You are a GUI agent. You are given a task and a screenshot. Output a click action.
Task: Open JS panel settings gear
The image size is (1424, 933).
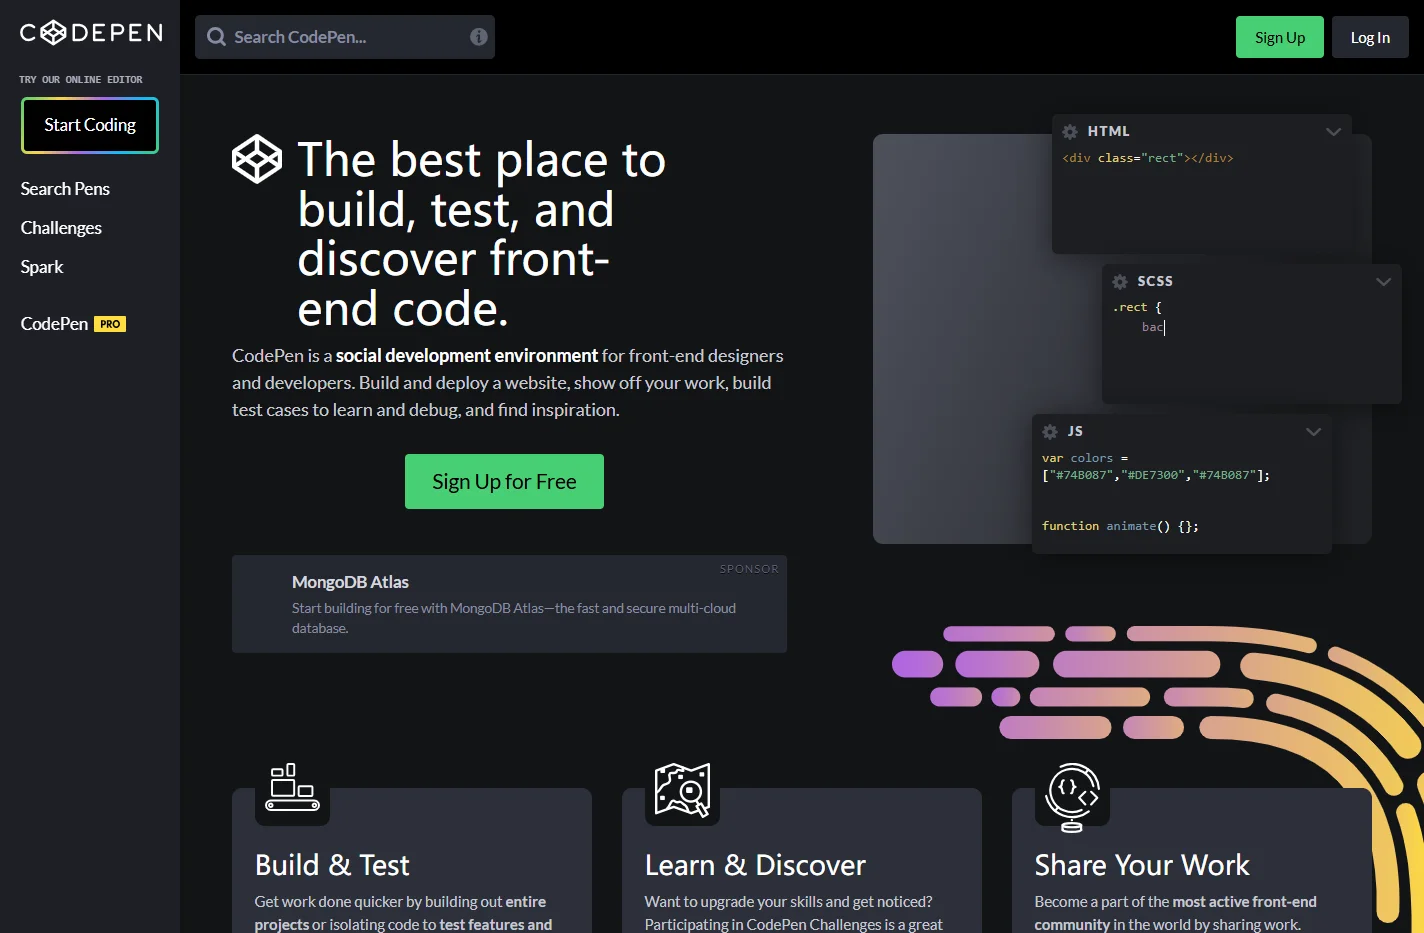pos(1050,432)
